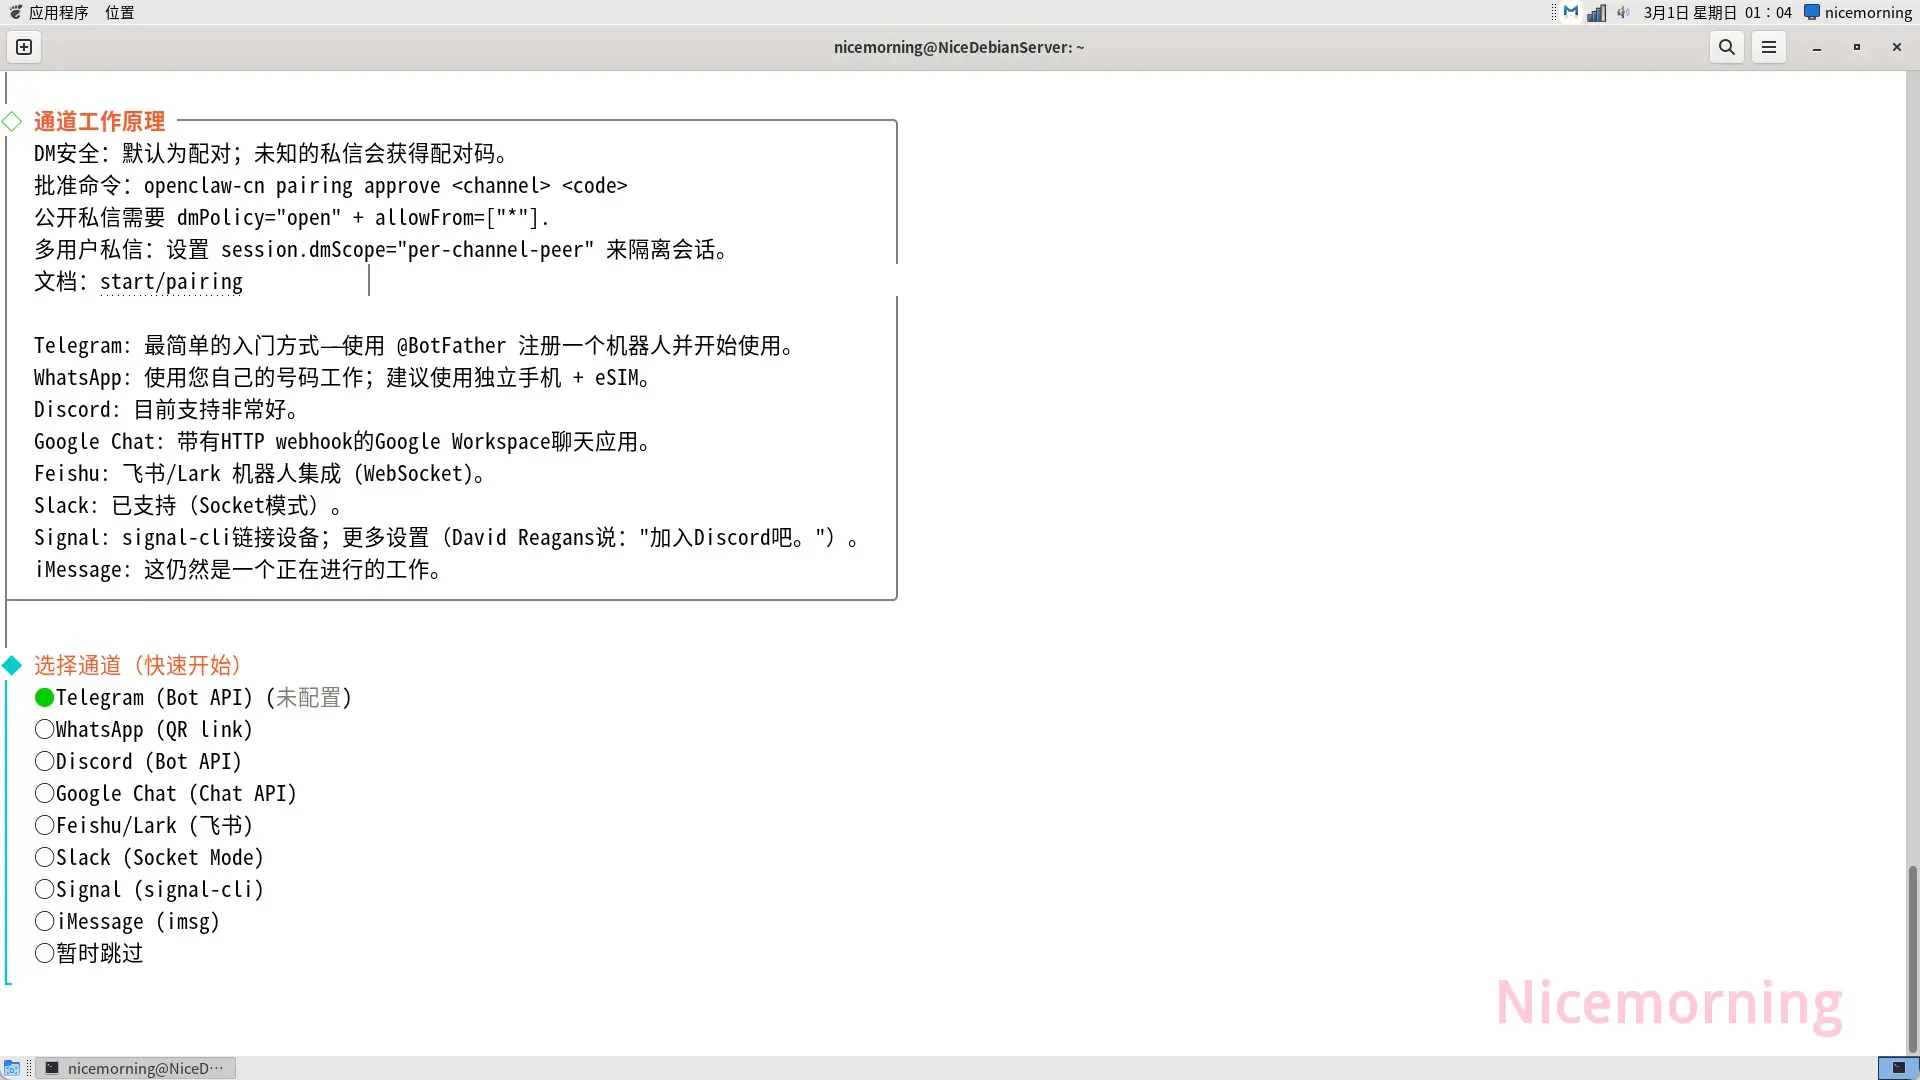The width and height of the screenshot is (1920, 1080).
Task: Click the terminal search icon
Action: [1726, 47]
